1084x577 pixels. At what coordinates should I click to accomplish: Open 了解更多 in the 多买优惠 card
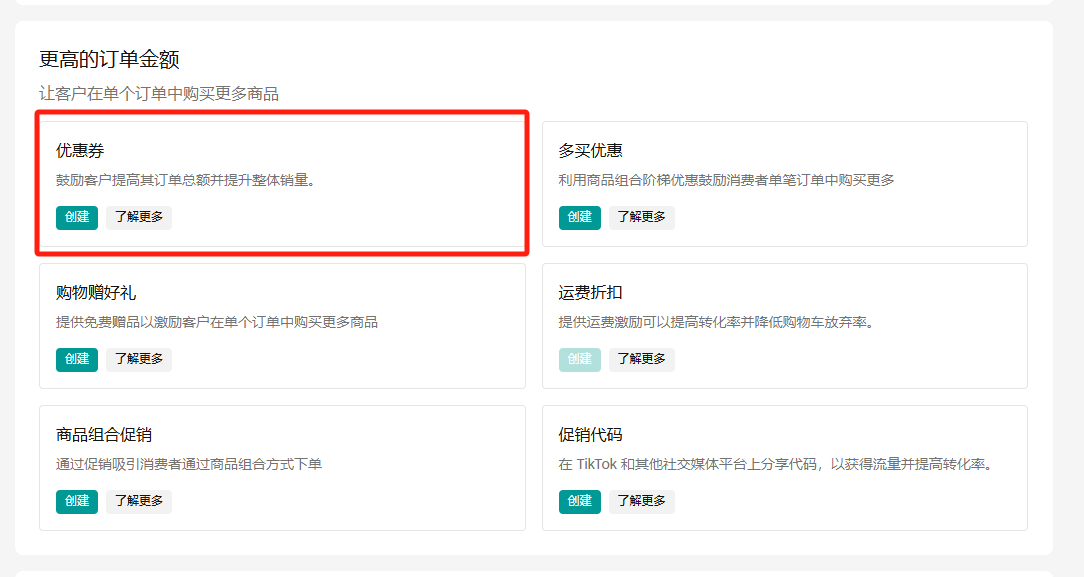(642, 217)
